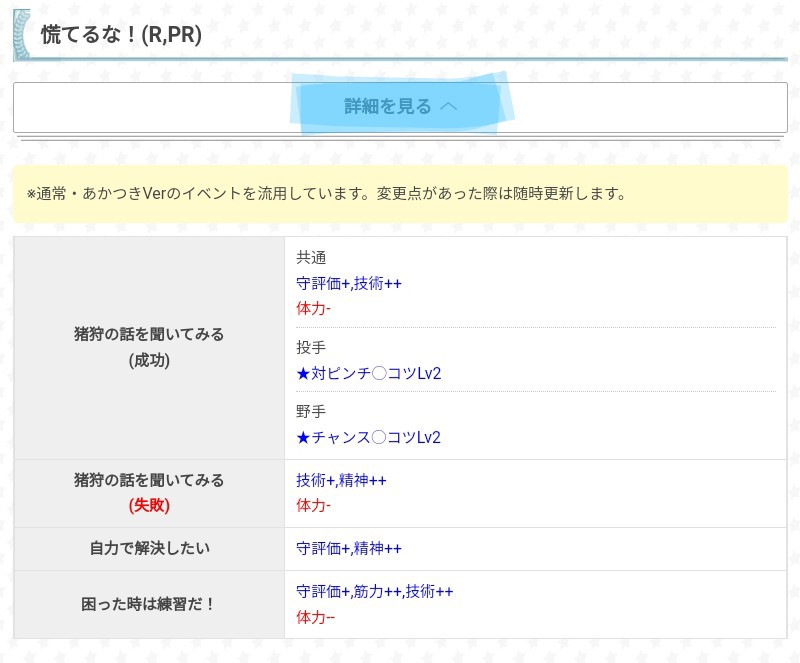Click the 共通 section label
The width and height of the screenshot is (800, 663).
(x=311, y=257)
